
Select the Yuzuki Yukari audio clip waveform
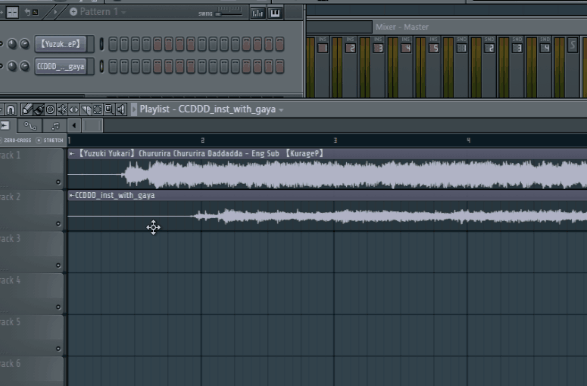tap(327, 174)
